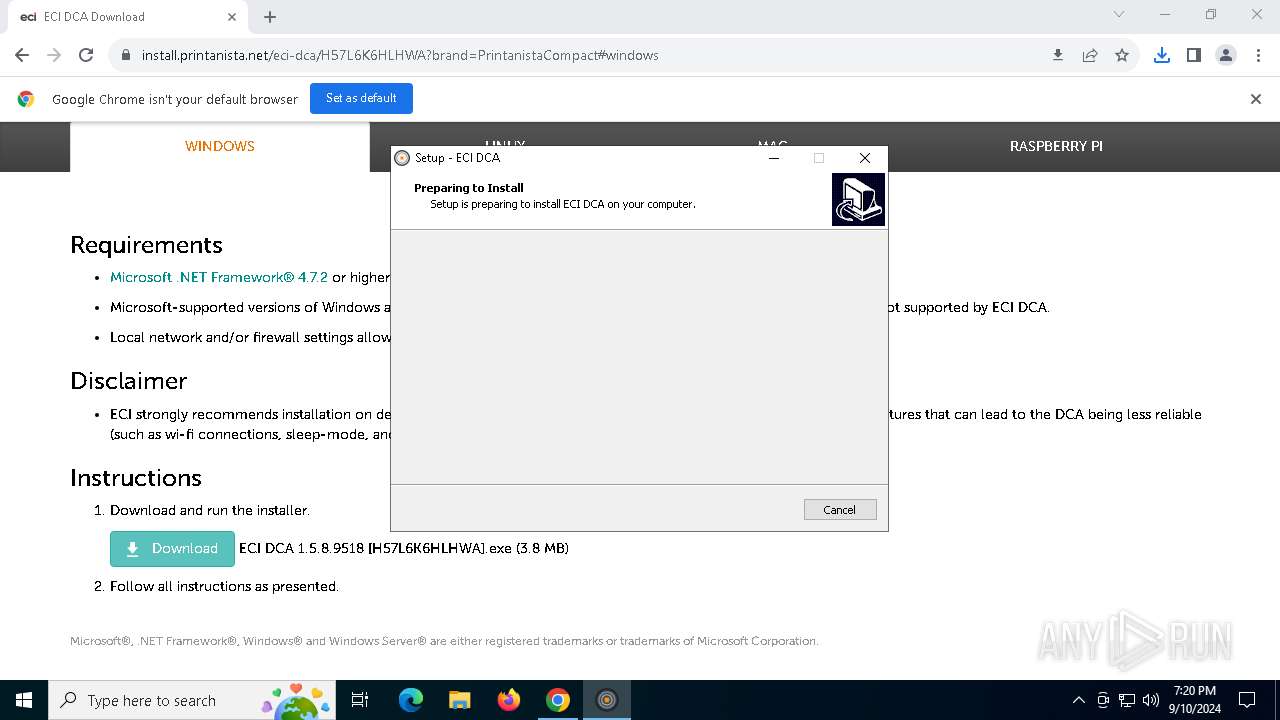Viewport: 1280px width, 720px height.
Task: Launch Microsoft Edge from taskbar
Action: (411, 700)
